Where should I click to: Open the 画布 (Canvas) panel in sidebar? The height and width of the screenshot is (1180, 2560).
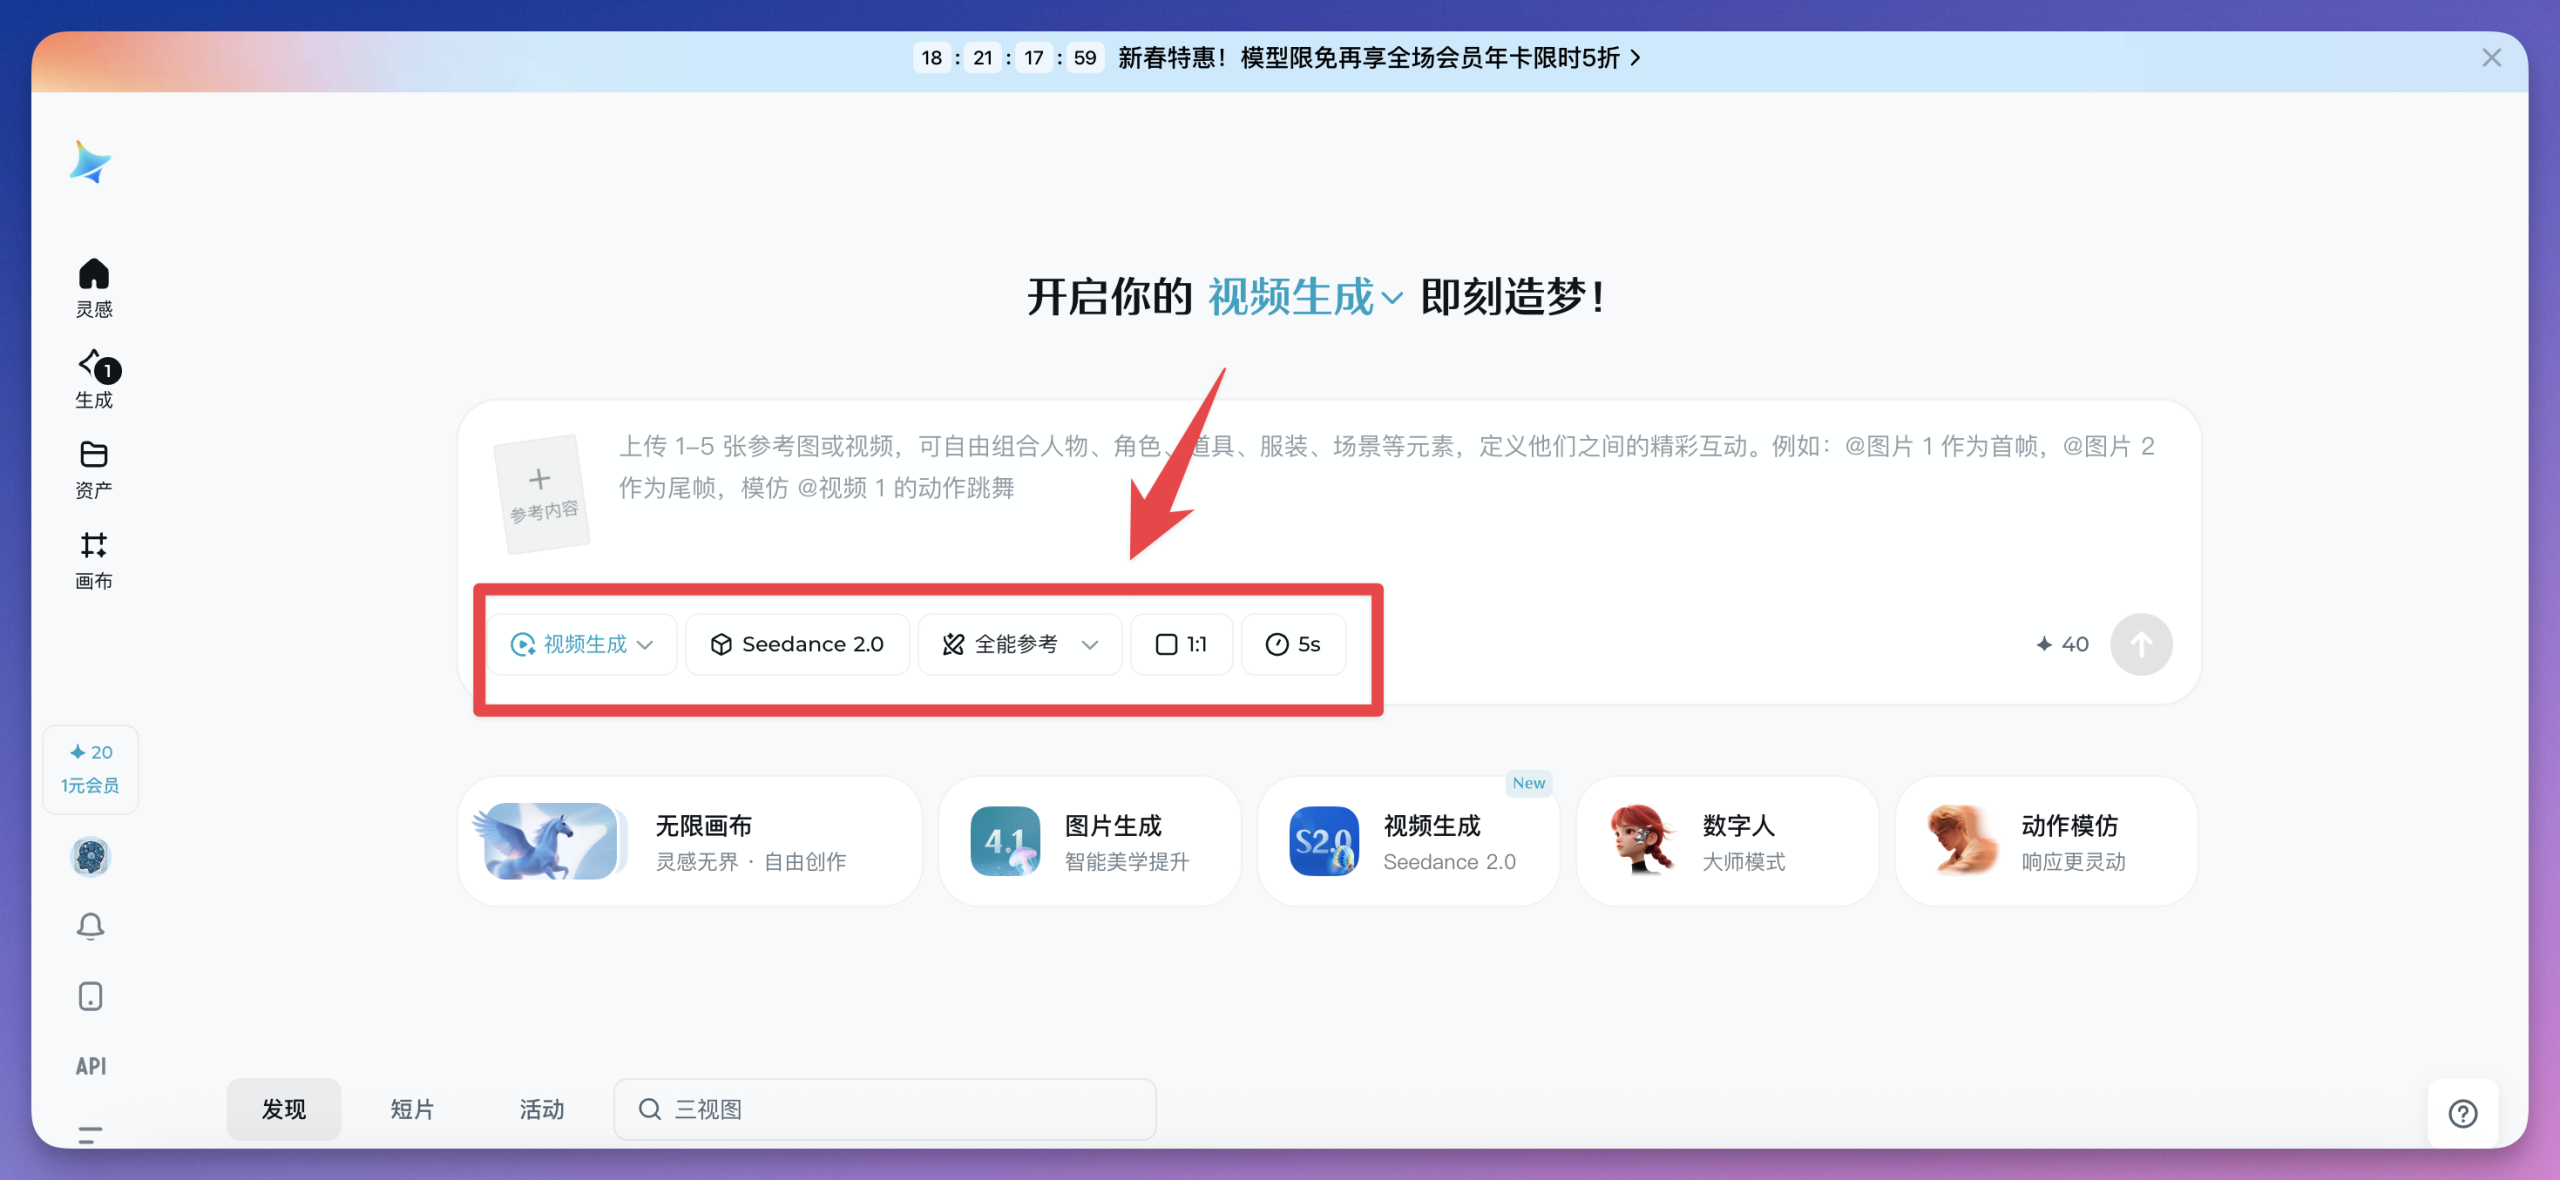93,560
